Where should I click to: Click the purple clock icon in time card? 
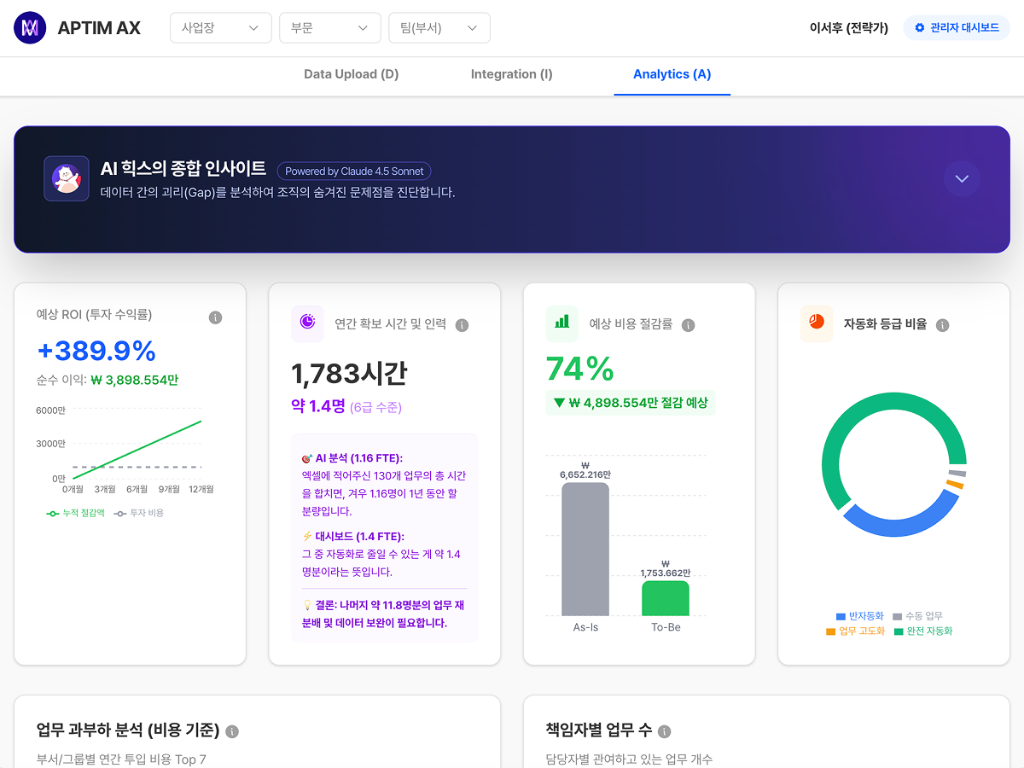(307, 322)
